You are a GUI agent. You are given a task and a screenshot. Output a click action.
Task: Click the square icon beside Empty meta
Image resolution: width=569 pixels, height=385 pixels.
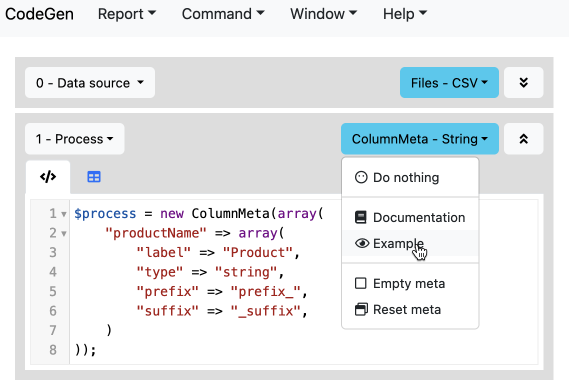tap(360, 283)
